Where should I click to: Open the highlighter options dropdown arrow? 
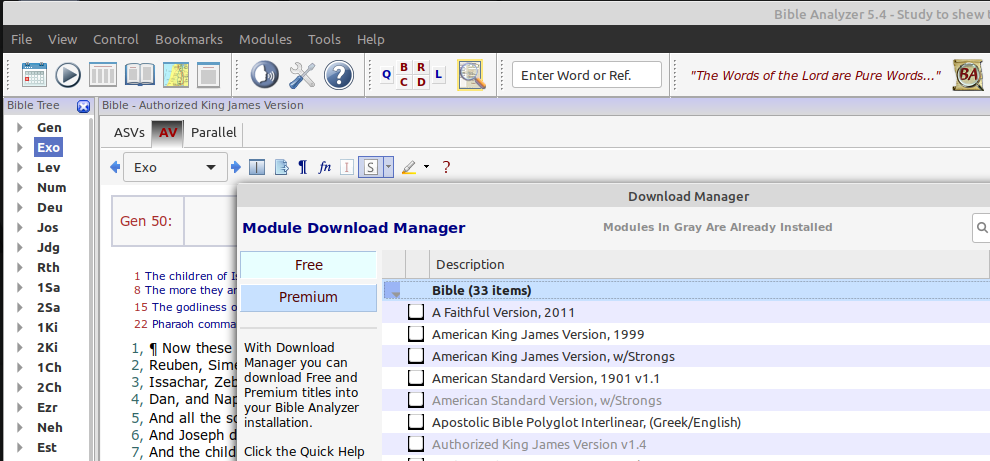coord(426,167)
